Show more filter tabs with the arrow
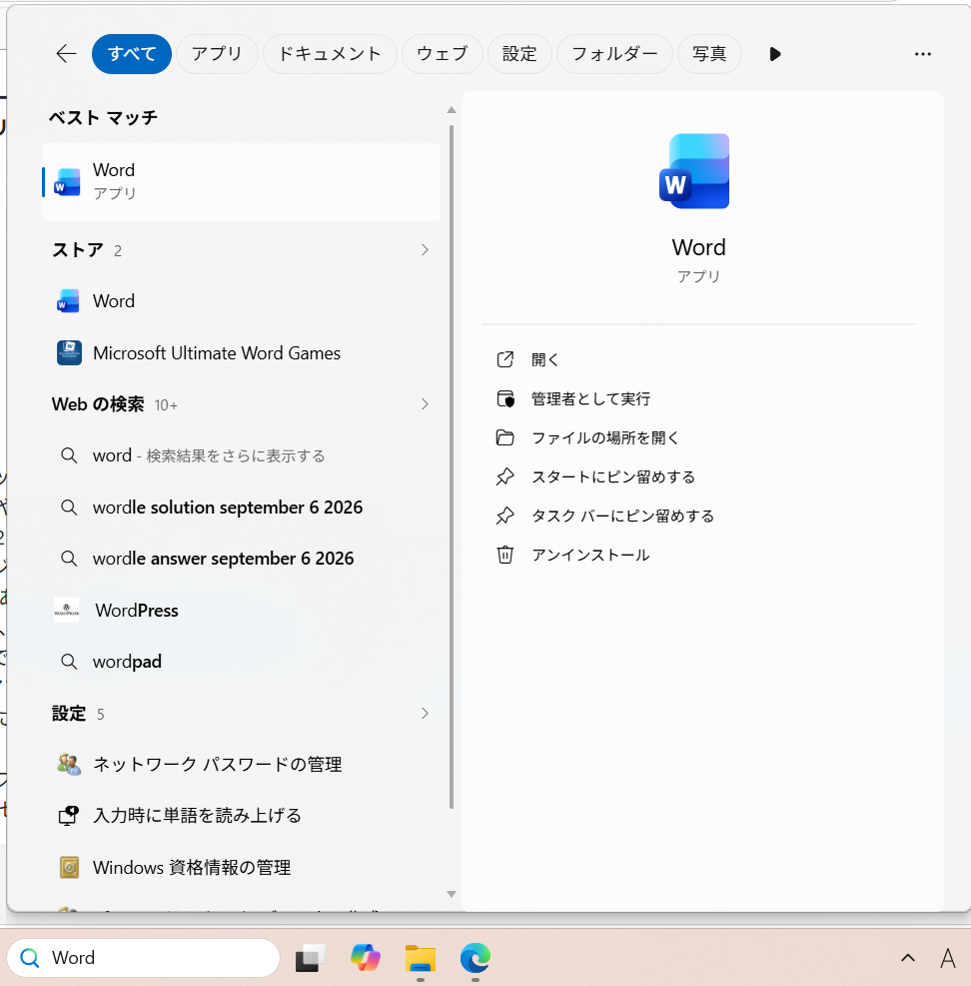This screenshot has height=986, width=971. (x=775, y=54)
